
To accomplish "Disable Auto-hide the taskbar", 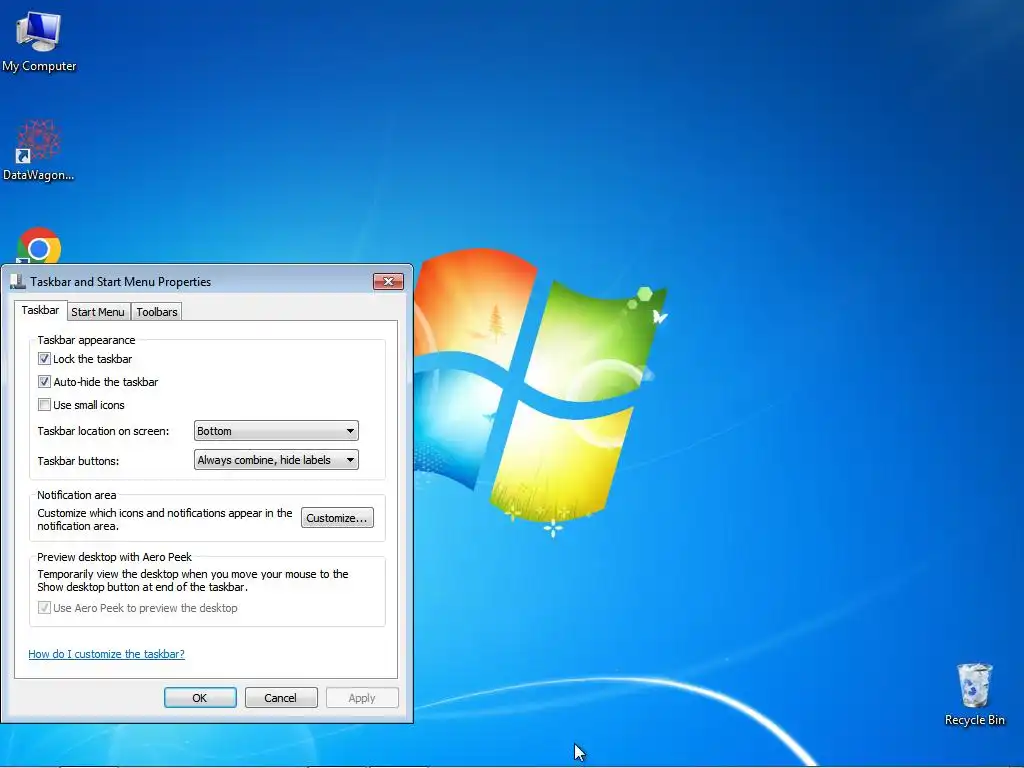I will tap(44, 381).
